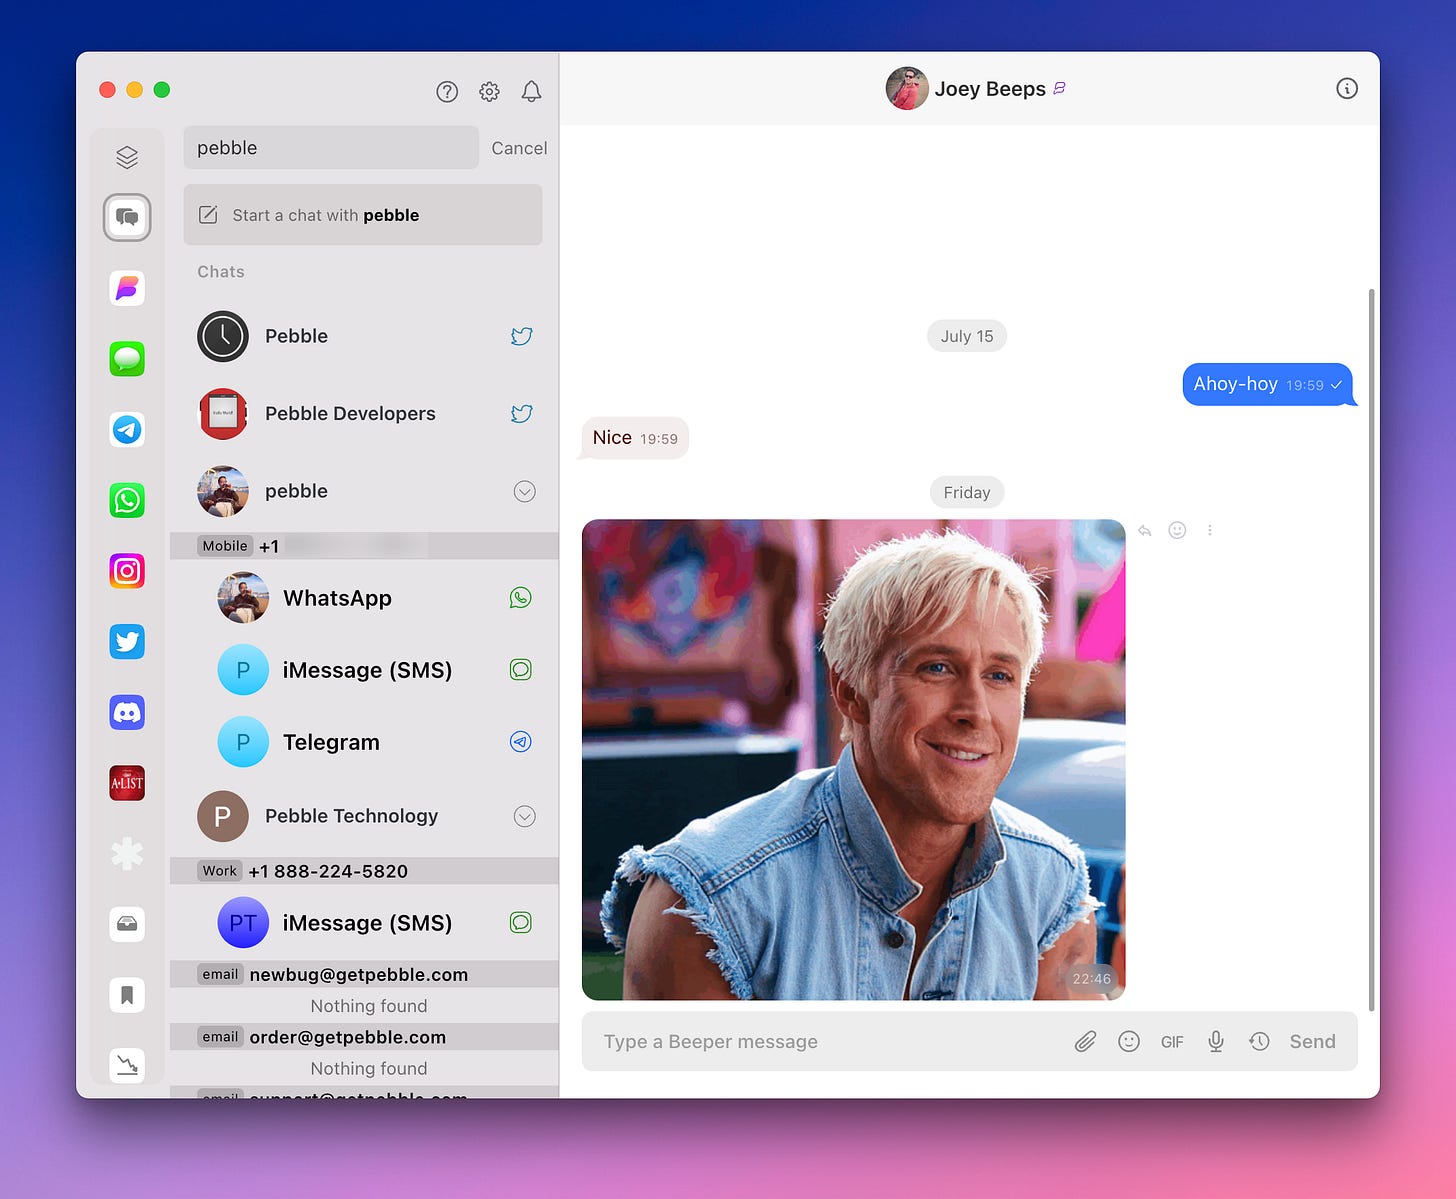The width and height of the screenshot is (1456, 1199).
Task: Open the Beeper network icon in sidebar
Action: click(127, 288)
